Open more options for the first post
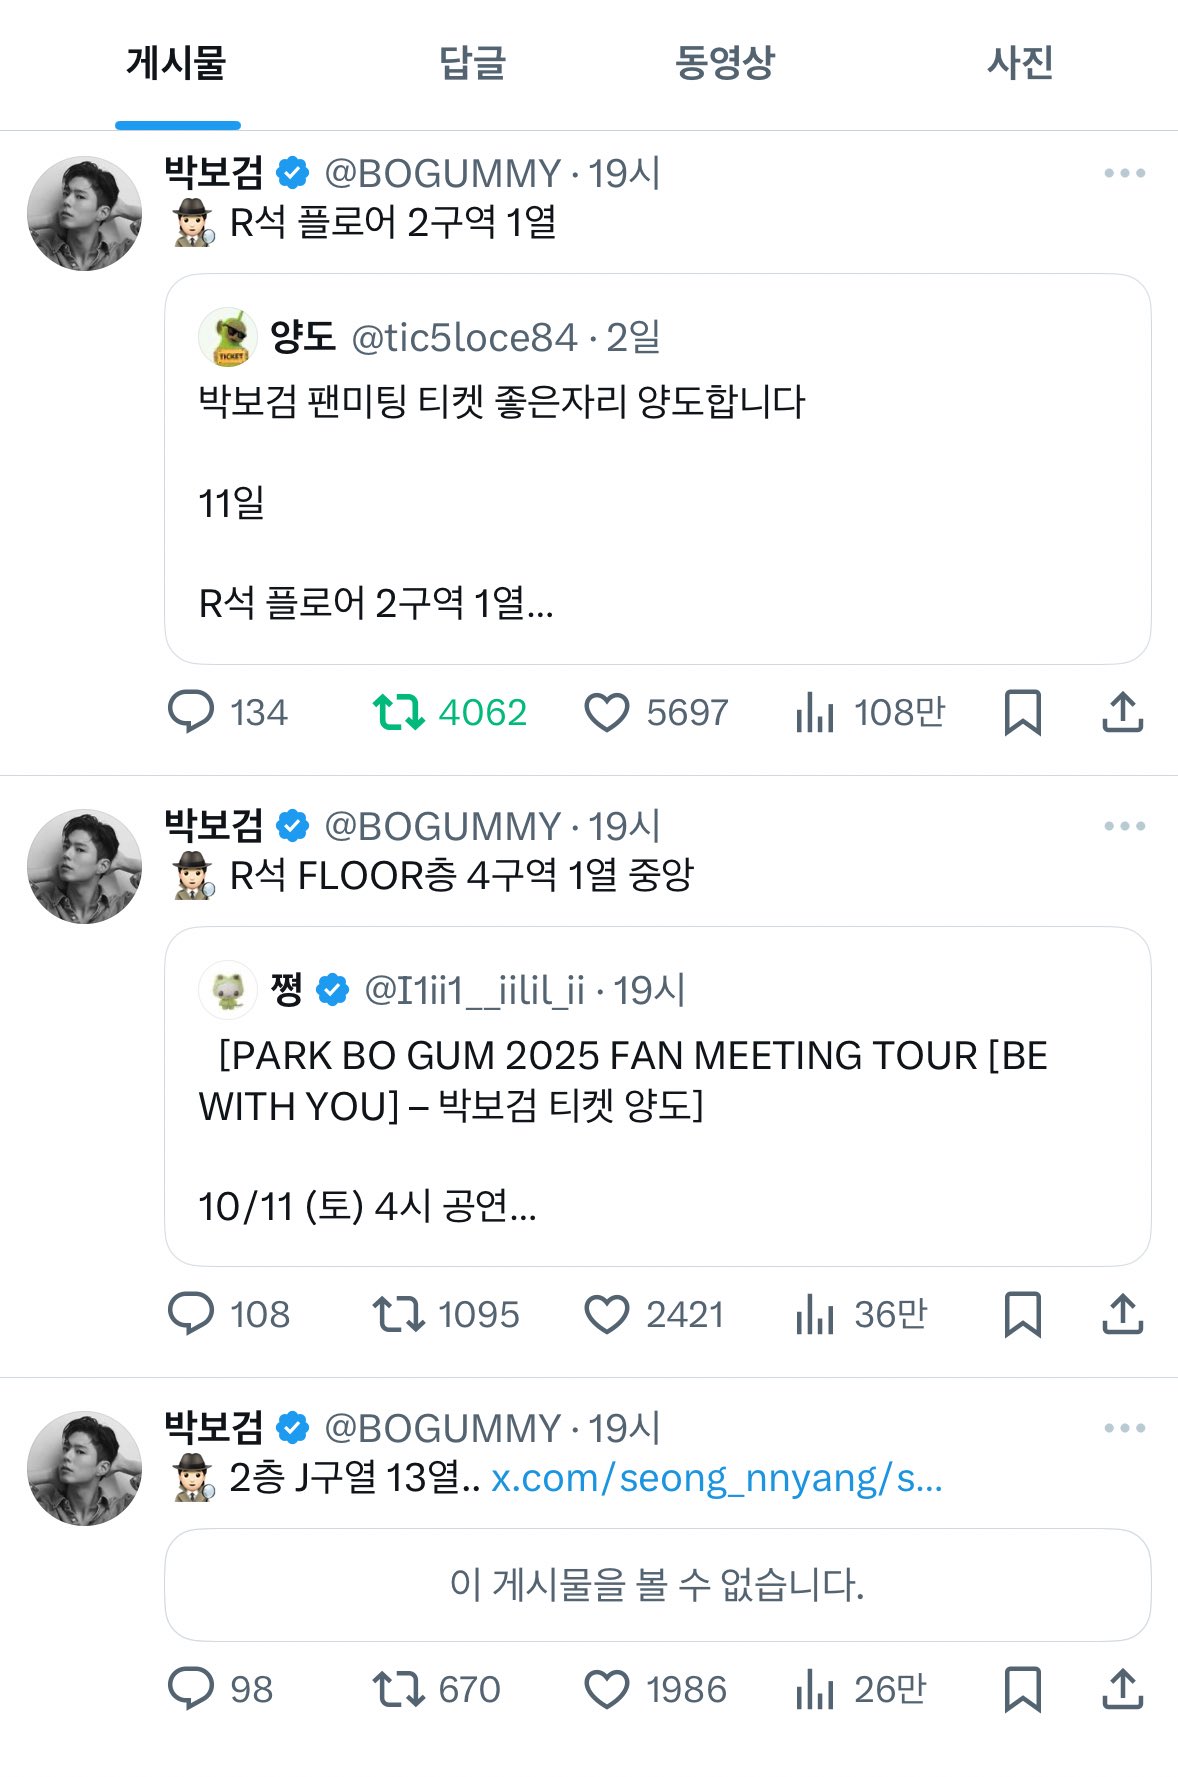The height and width of the screenshot is (1777, 1178). 1124,173
